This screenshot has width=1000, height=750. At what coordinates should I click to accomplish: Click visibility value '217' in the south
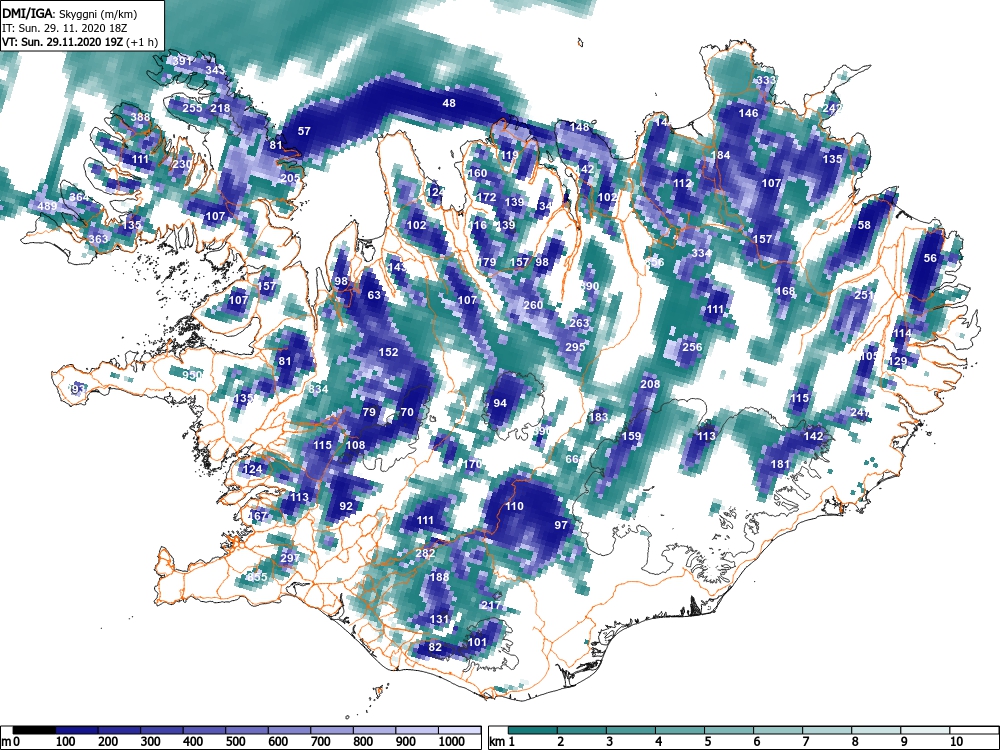point(490,605)
